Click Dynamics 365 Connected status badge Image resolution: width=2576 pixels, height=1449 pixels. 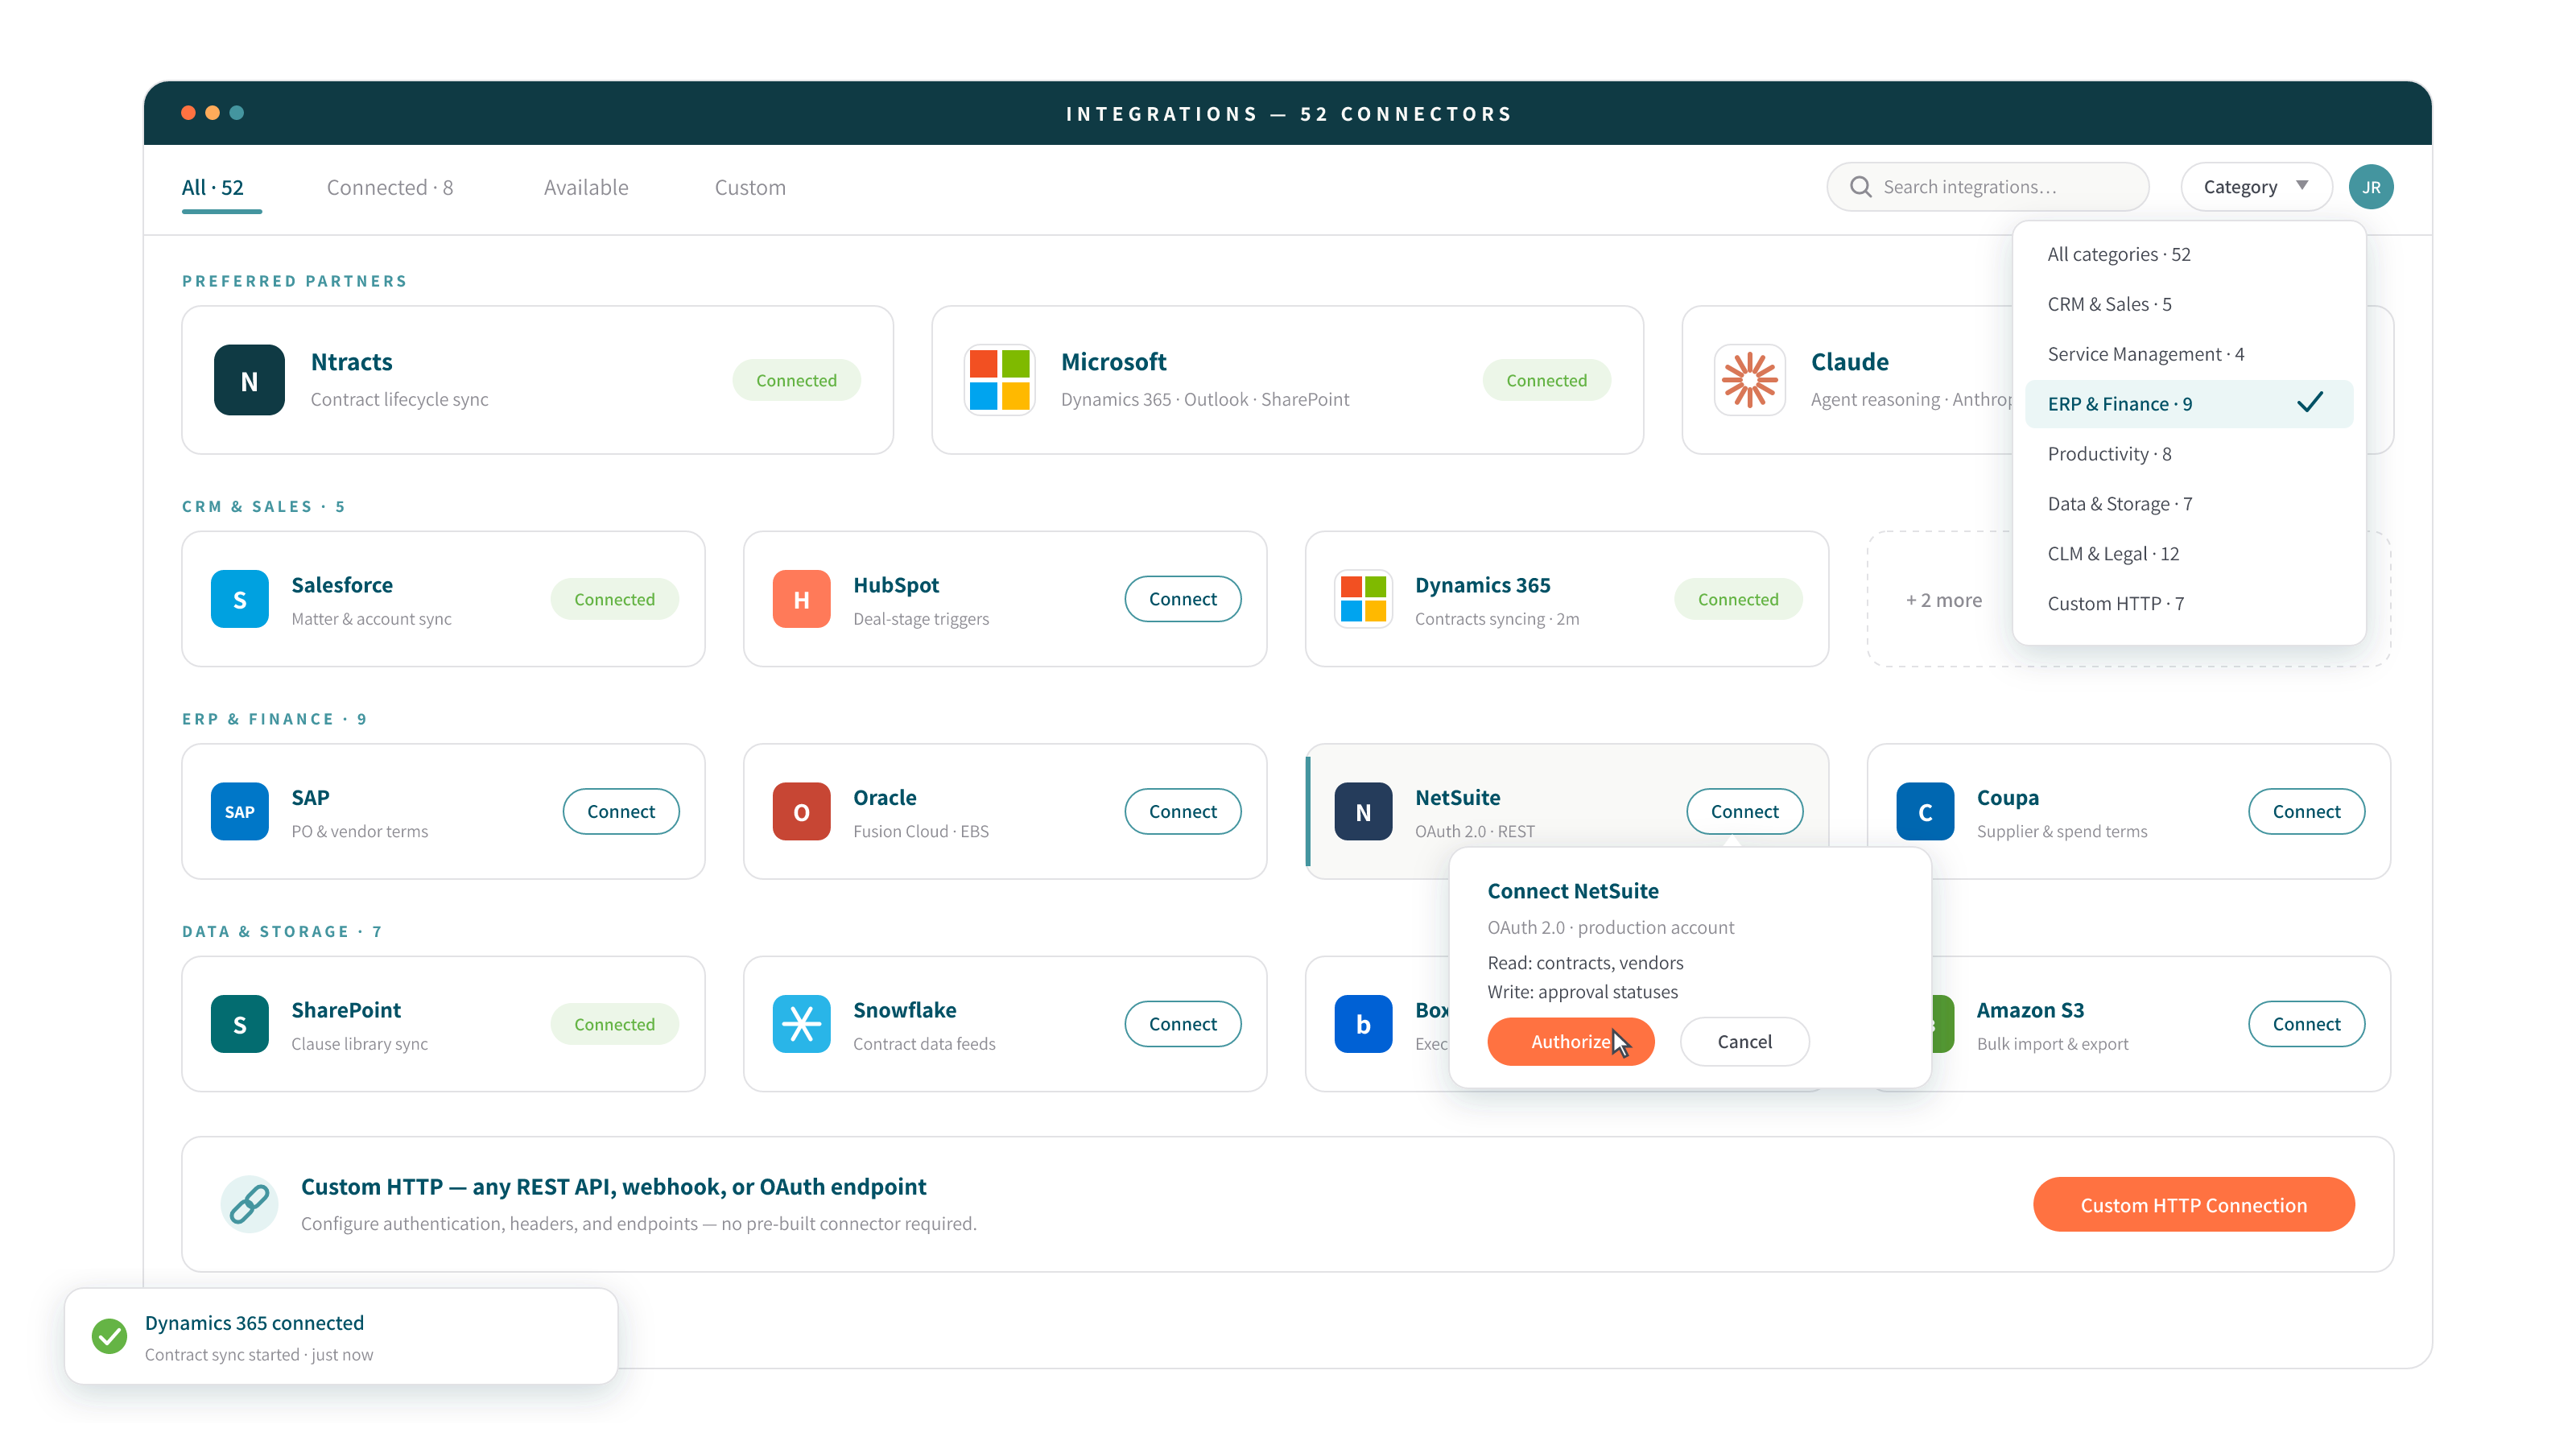tap(1738, 599)
